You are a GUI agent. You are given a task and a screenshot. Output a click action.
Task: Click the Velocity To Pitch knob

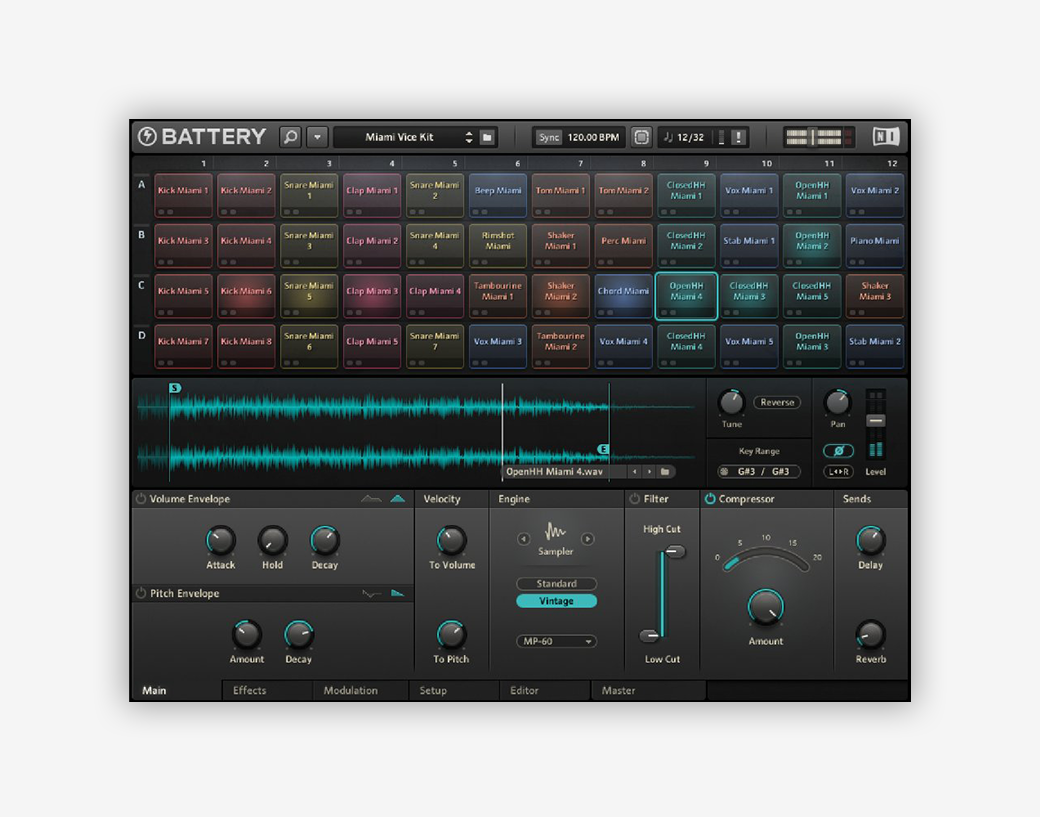[x=451, y=635]
